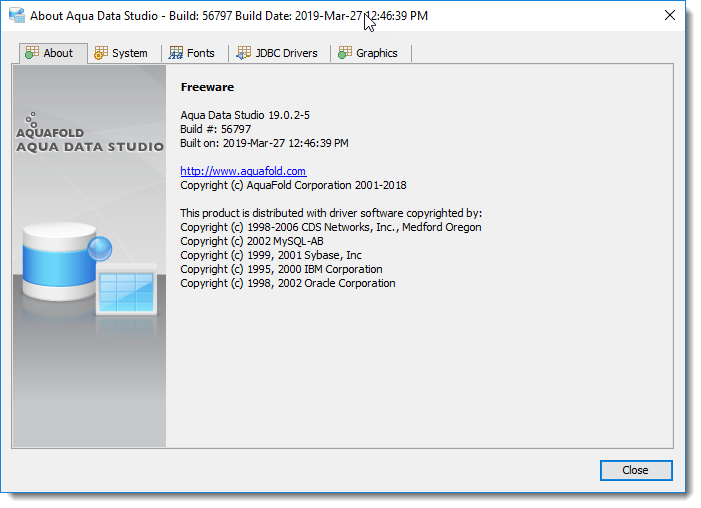This screenshot has height=508, width=701.
Task: Click the Oracle Corporation copyright line
Action: (x=288, y=283)
